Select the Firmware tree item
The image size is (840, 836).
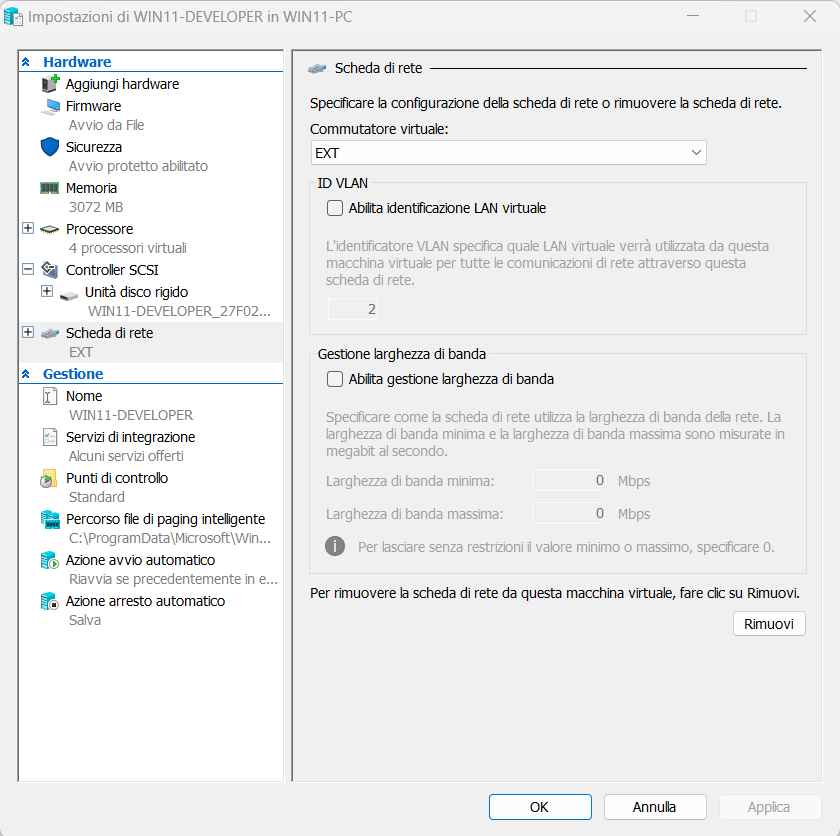[x=93, y=106]
